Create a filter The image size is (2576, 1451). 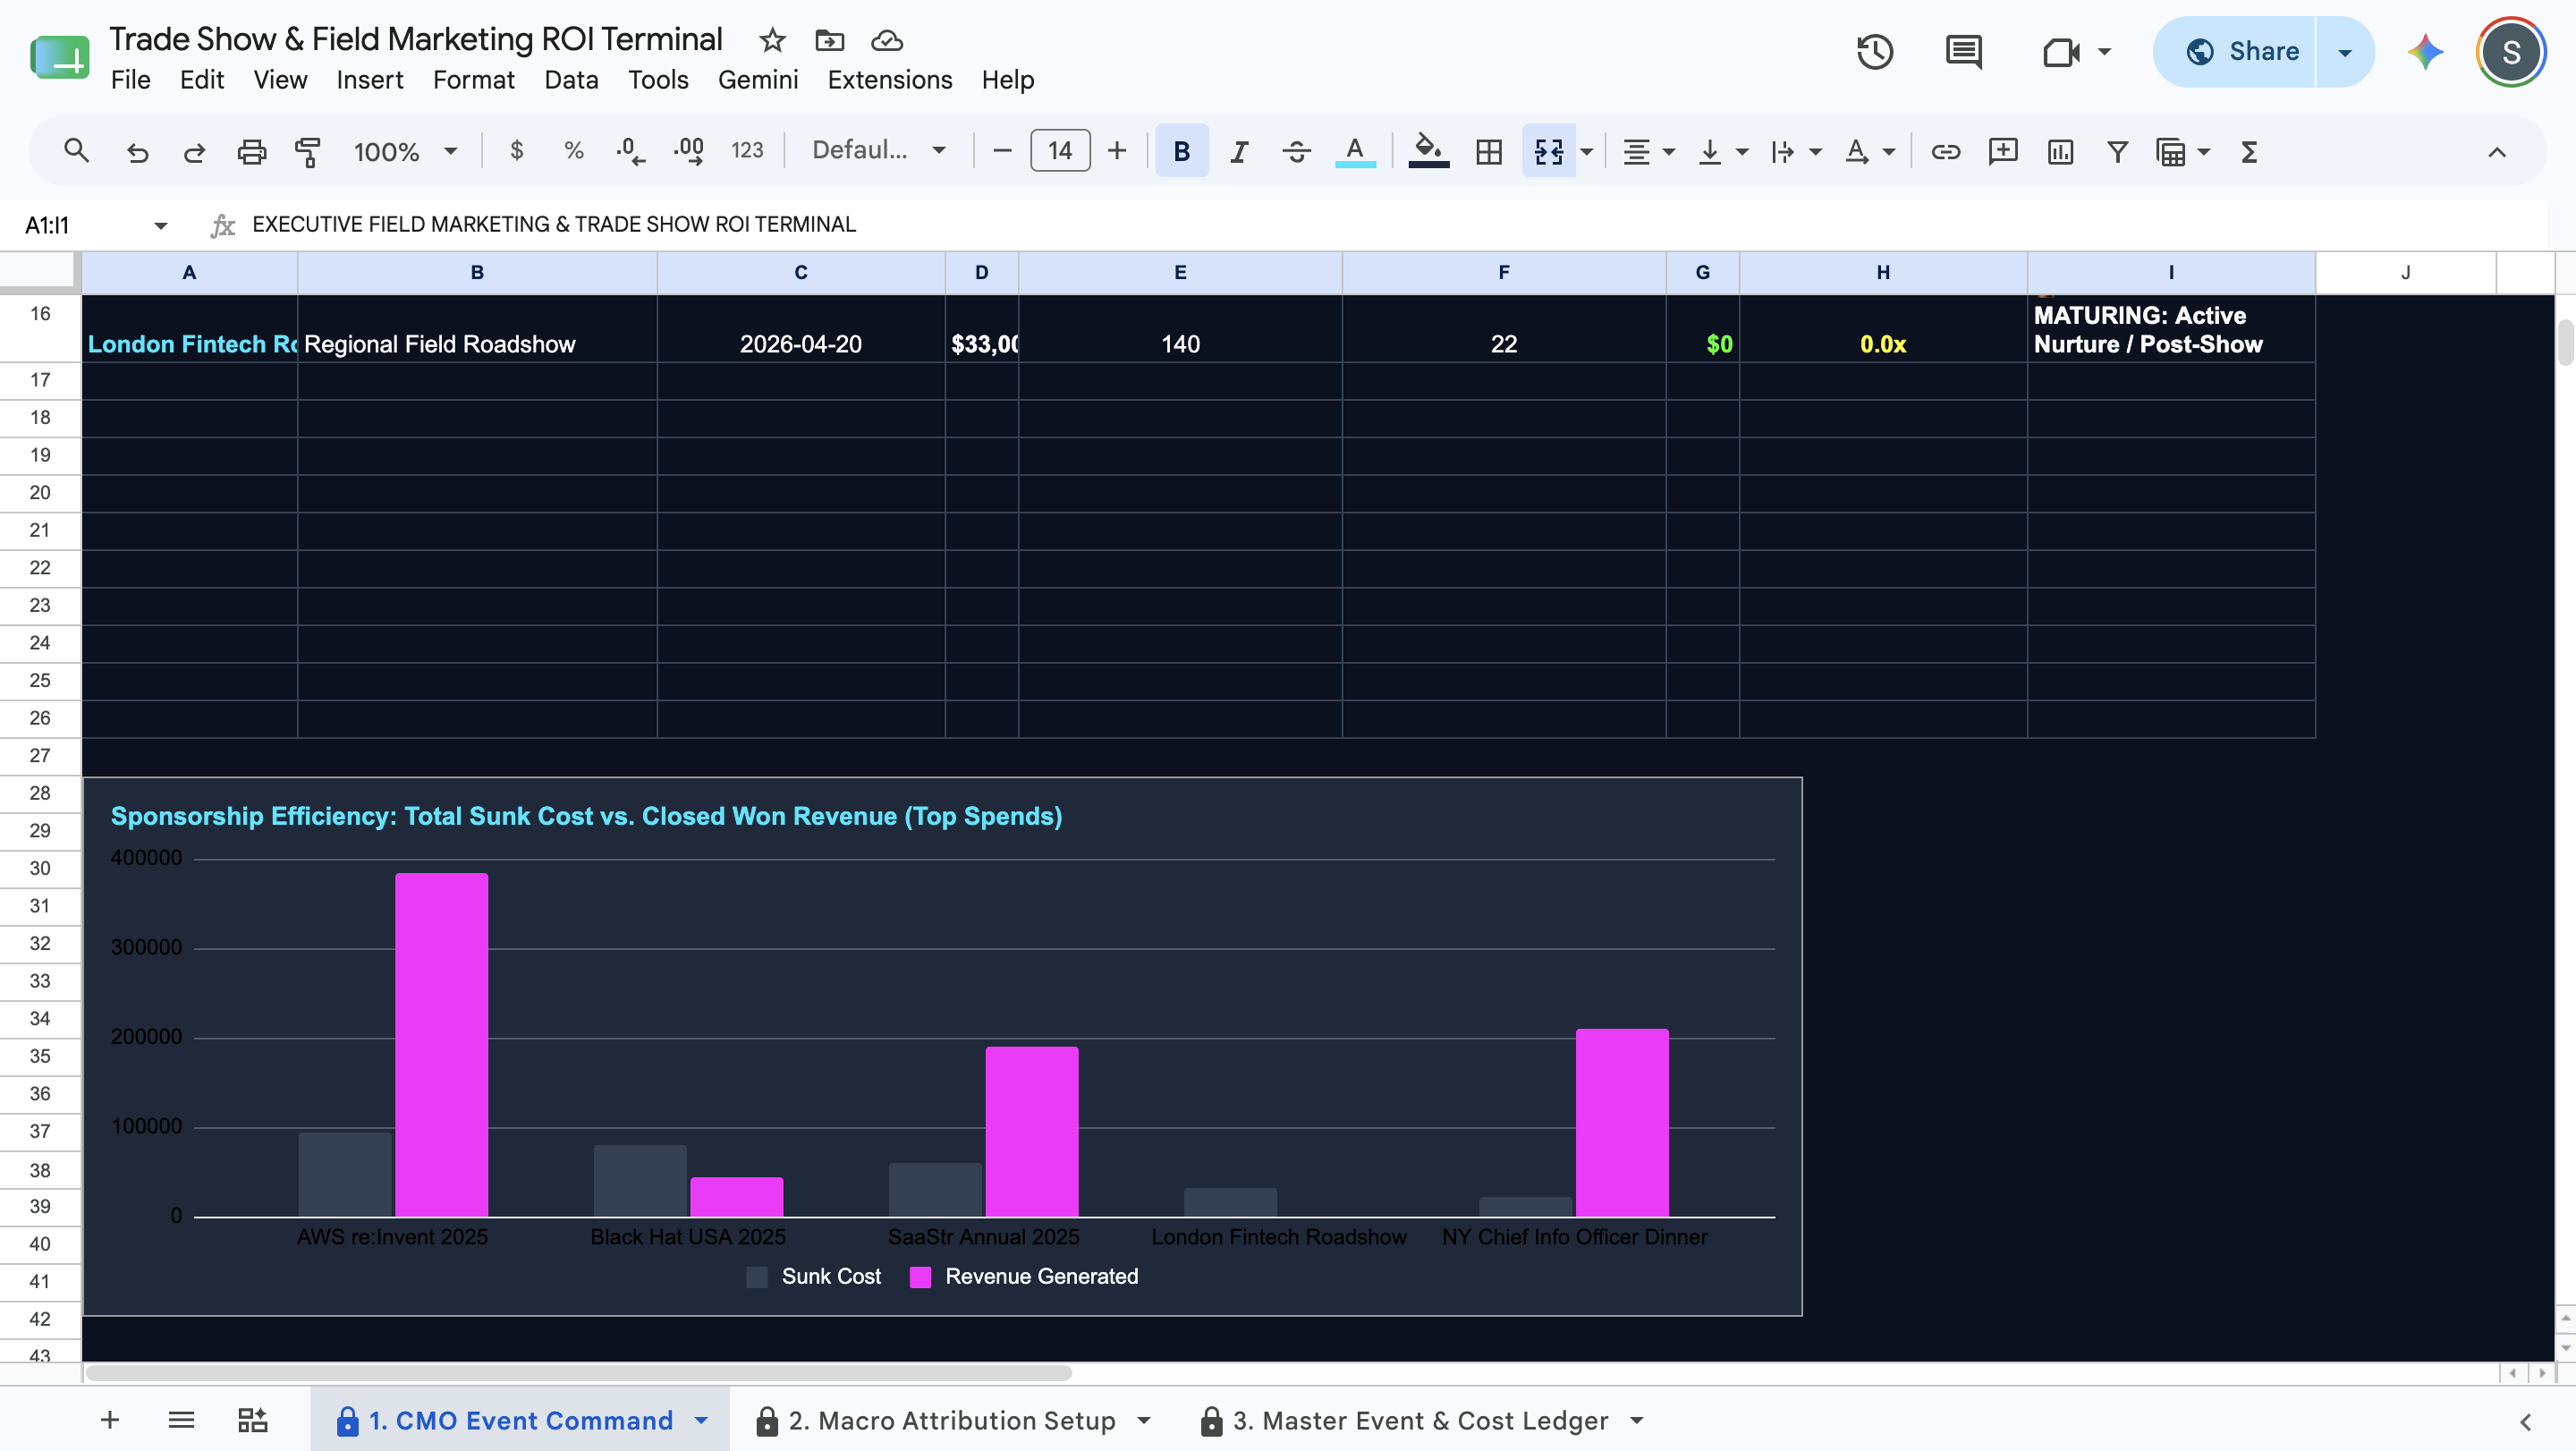(x=2117, y=151)
